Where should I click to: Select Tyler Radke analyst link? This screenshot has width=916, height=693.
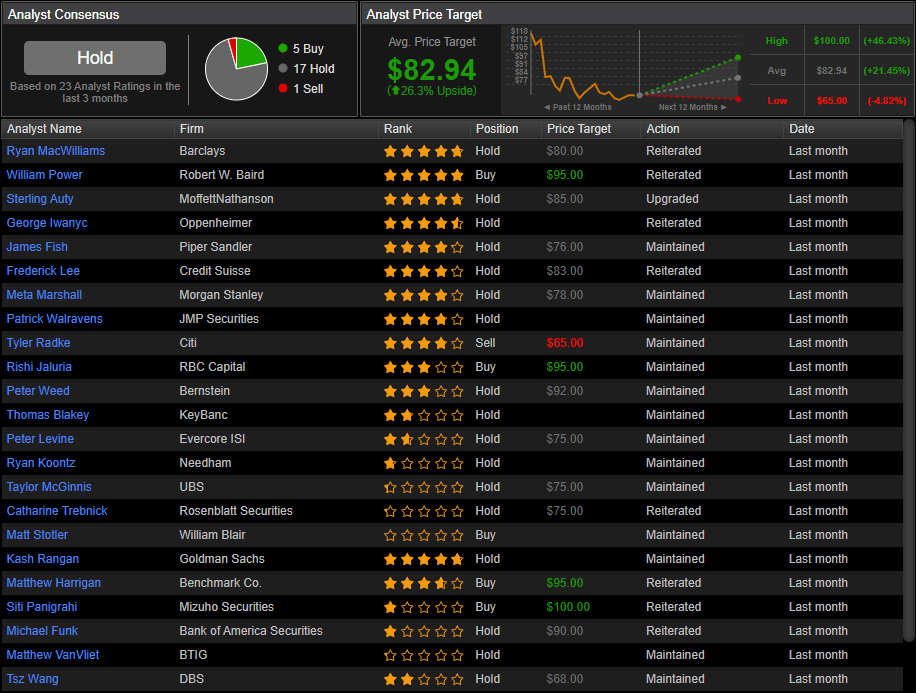point(38,342)
